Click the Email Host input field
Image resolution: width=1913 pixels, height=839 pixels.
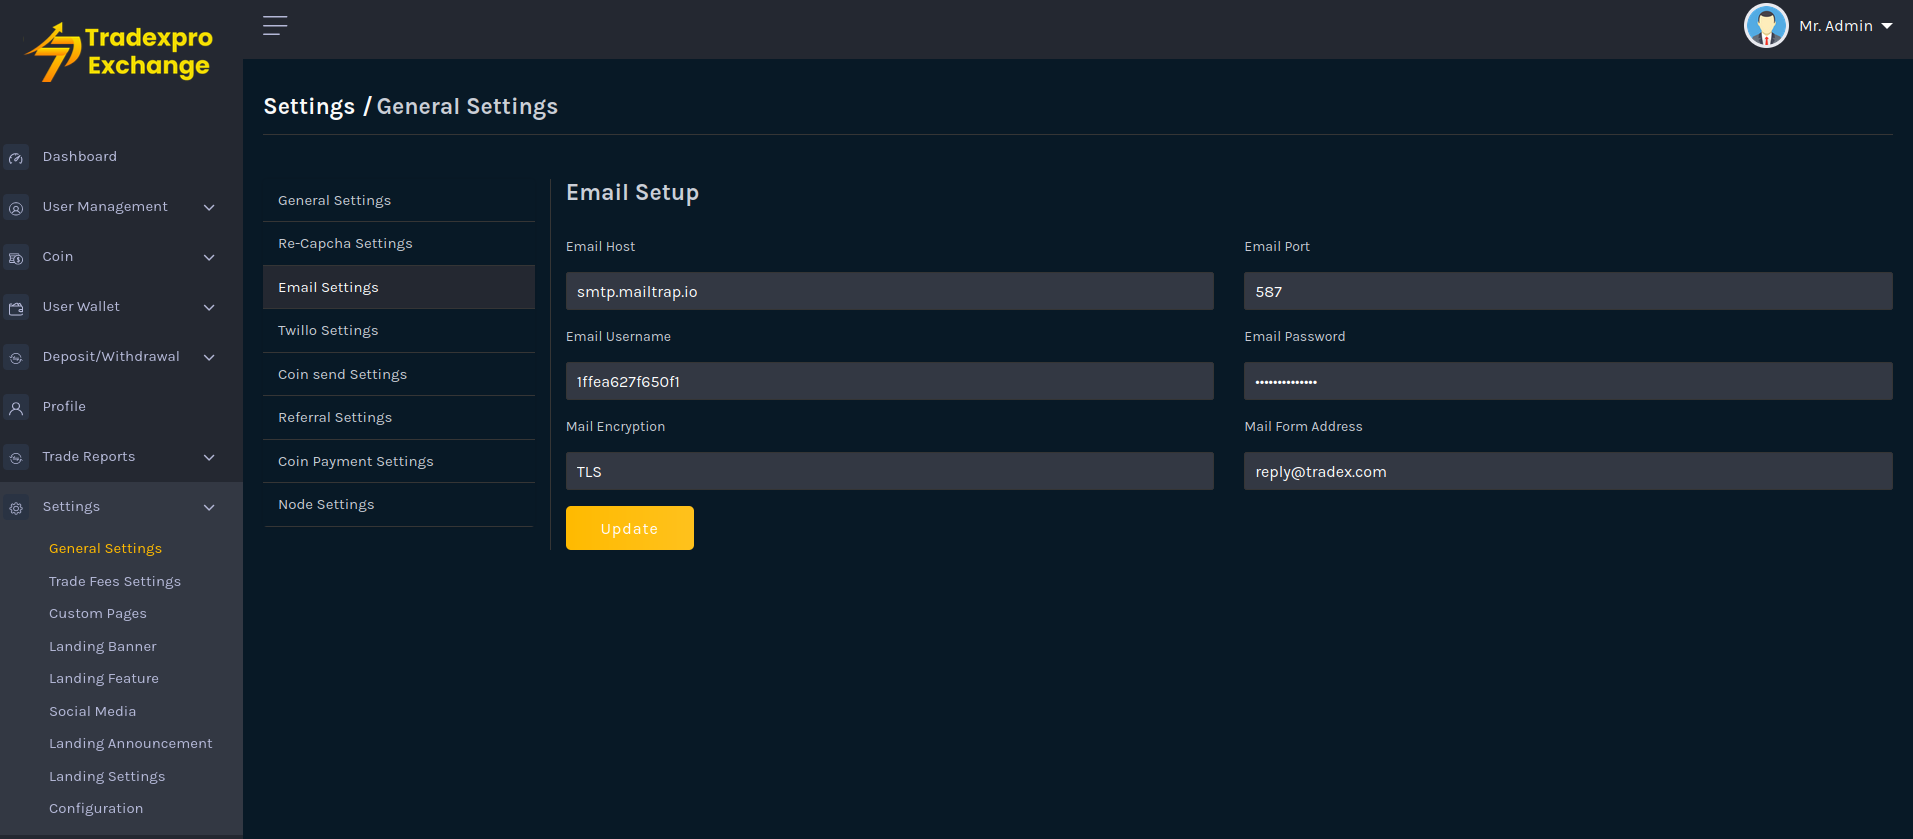(x=889, y=292)
